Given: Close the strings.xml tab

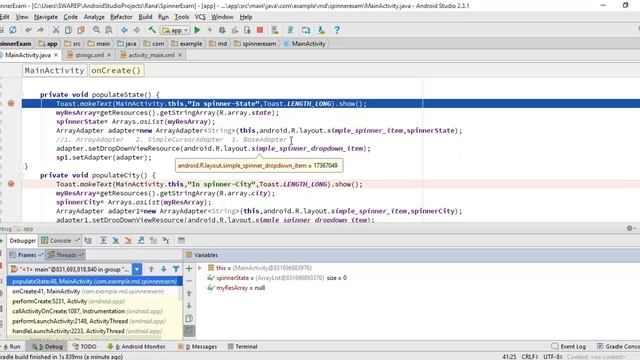Looking at the screenshot, I should (x=109, y=55).
